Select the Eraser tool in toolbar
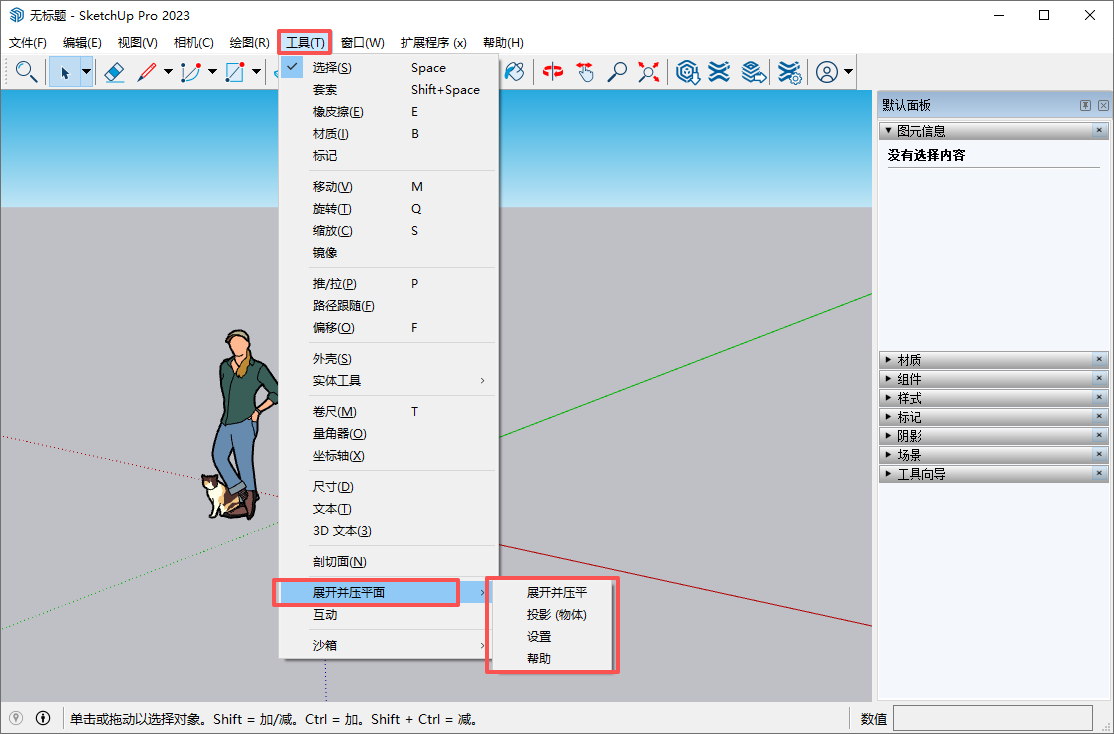The height and width of the screenshot is (734, 1114). coord(113,72)
